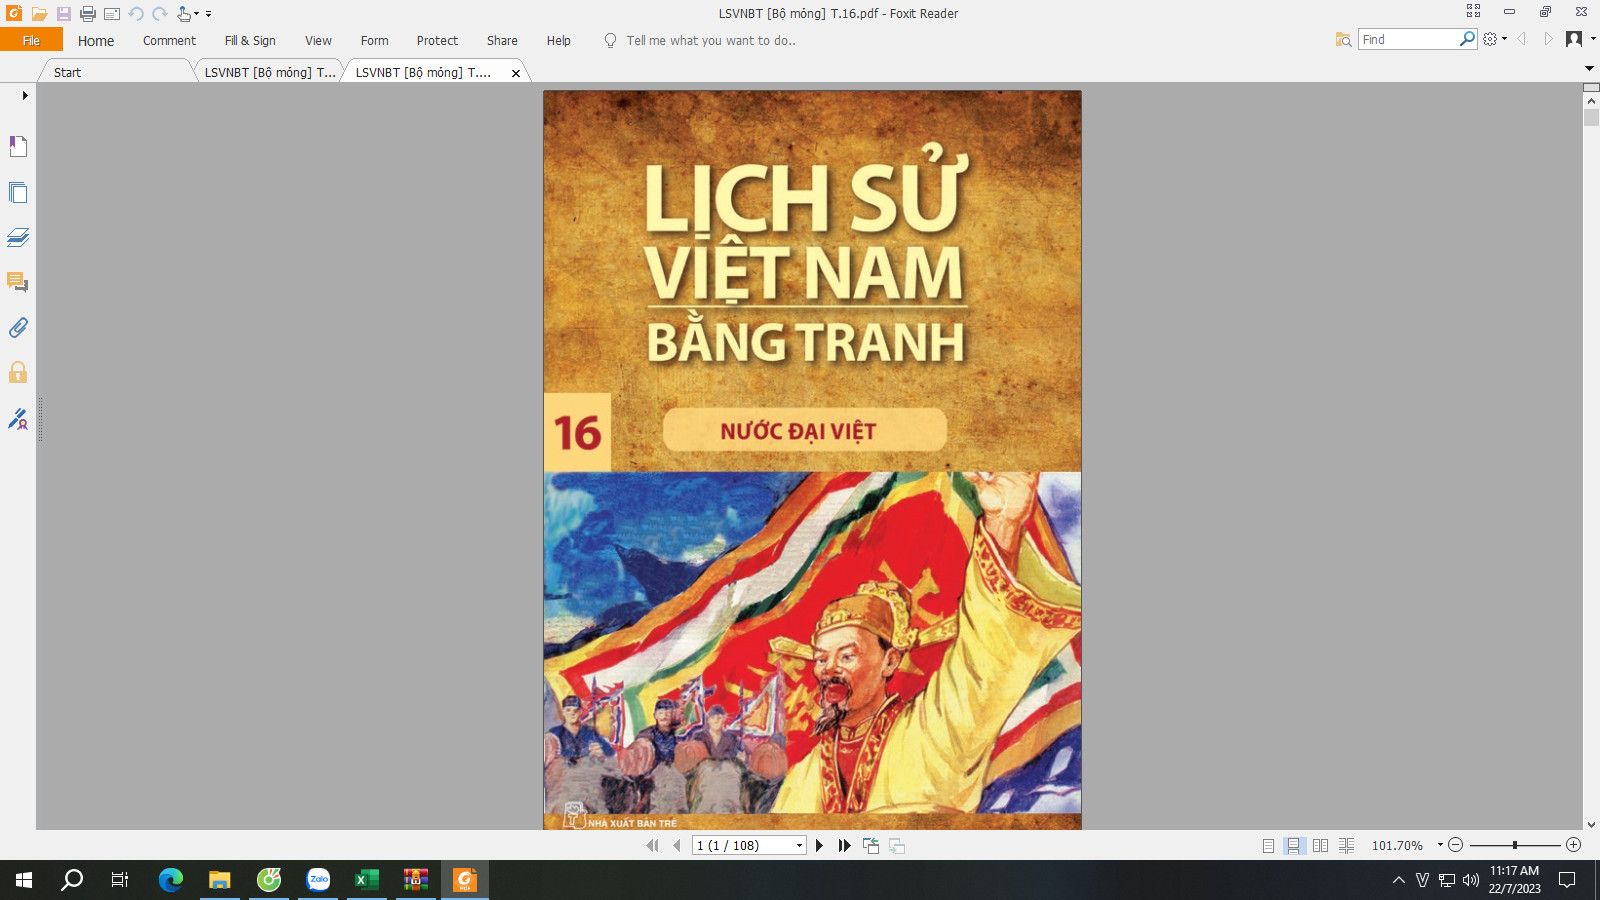Click the user account avatar icon
Image resolution: width=1600 pixels, height=900 pixels.
click(x=1574, y=39)
